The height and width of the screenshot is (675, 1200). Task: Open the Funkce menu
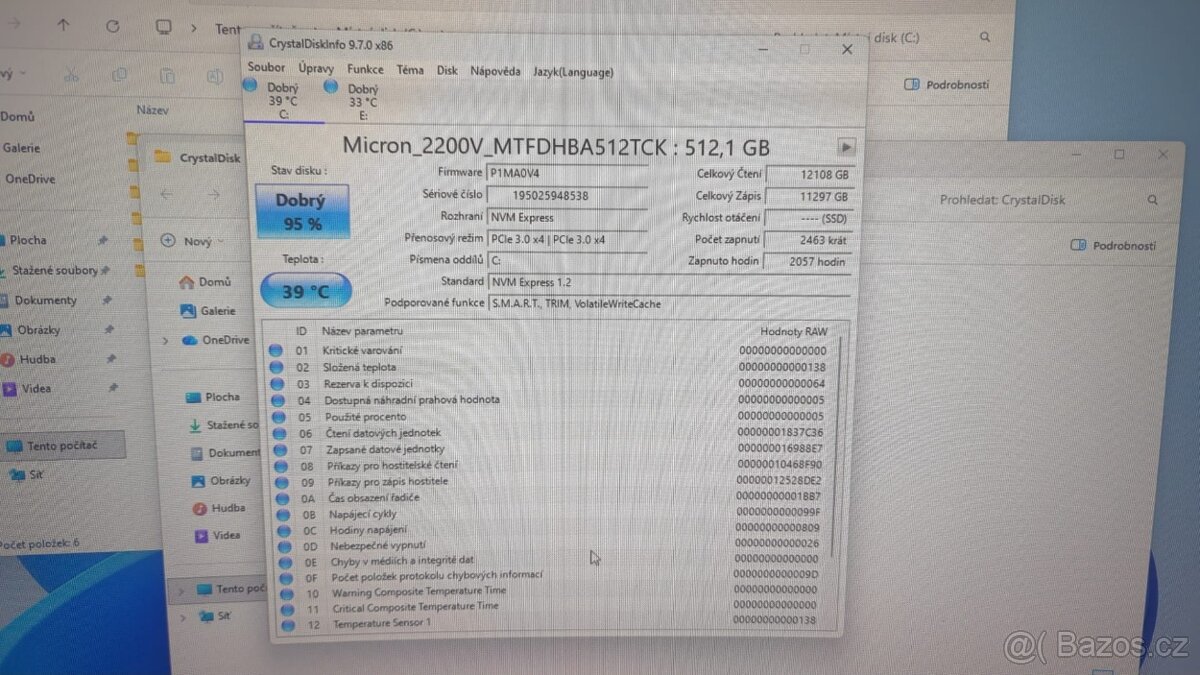click(x=365, y=70)
